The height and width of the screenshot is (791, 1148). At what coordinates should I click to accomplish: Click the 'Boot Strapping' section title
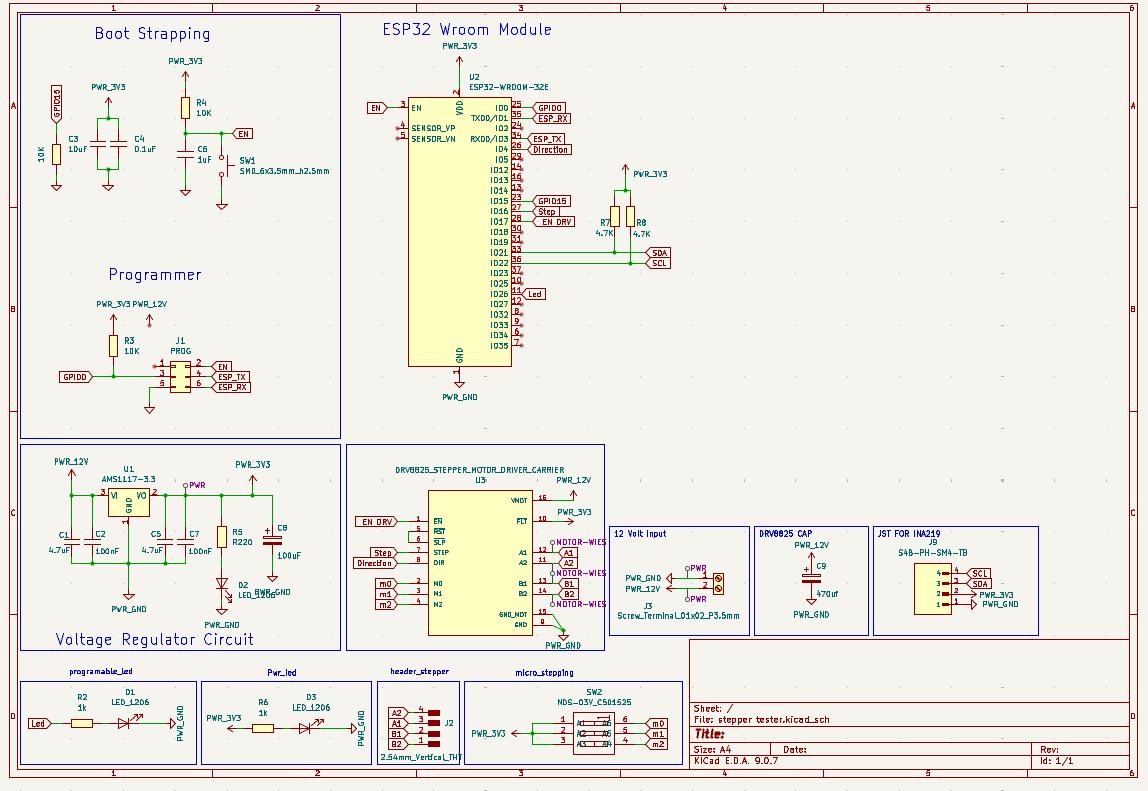point(152,34)
